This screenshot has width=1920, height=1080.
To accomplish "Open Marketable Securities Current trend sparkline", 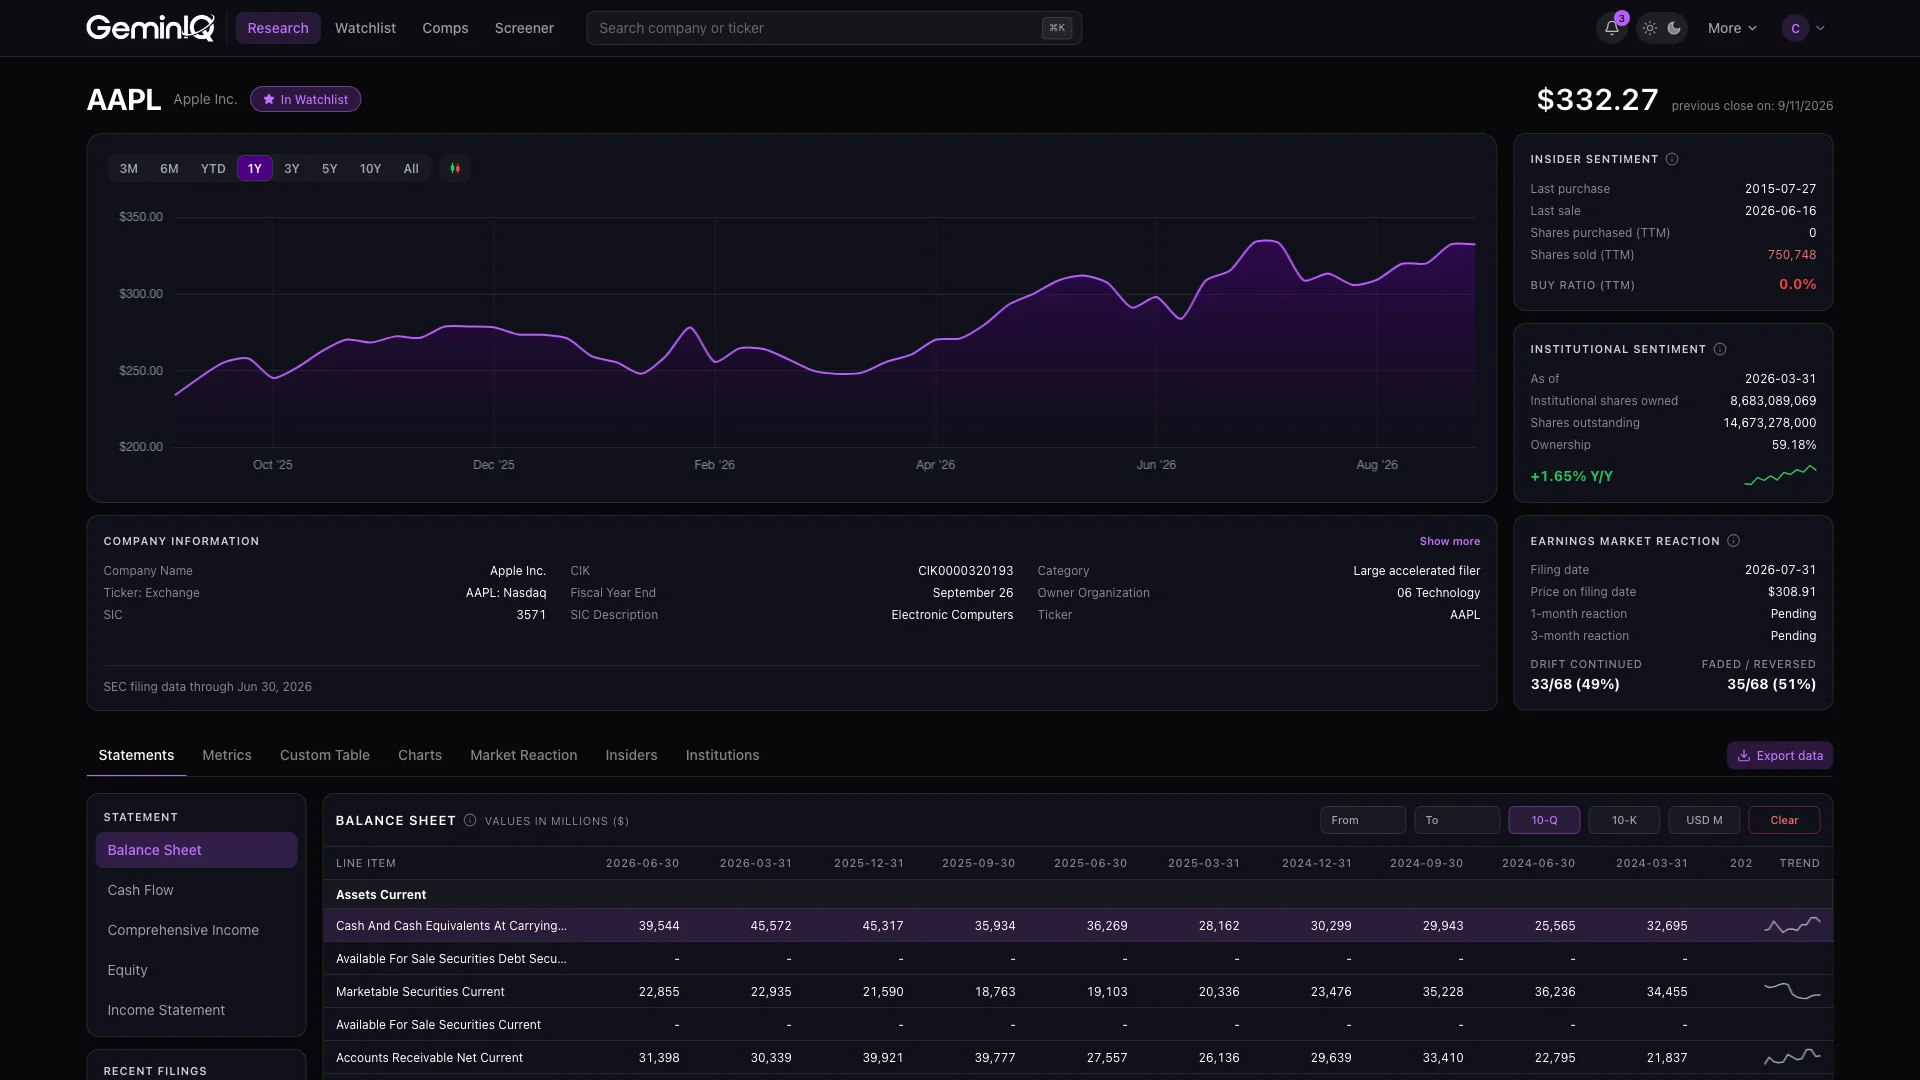I will [1792, 991].
